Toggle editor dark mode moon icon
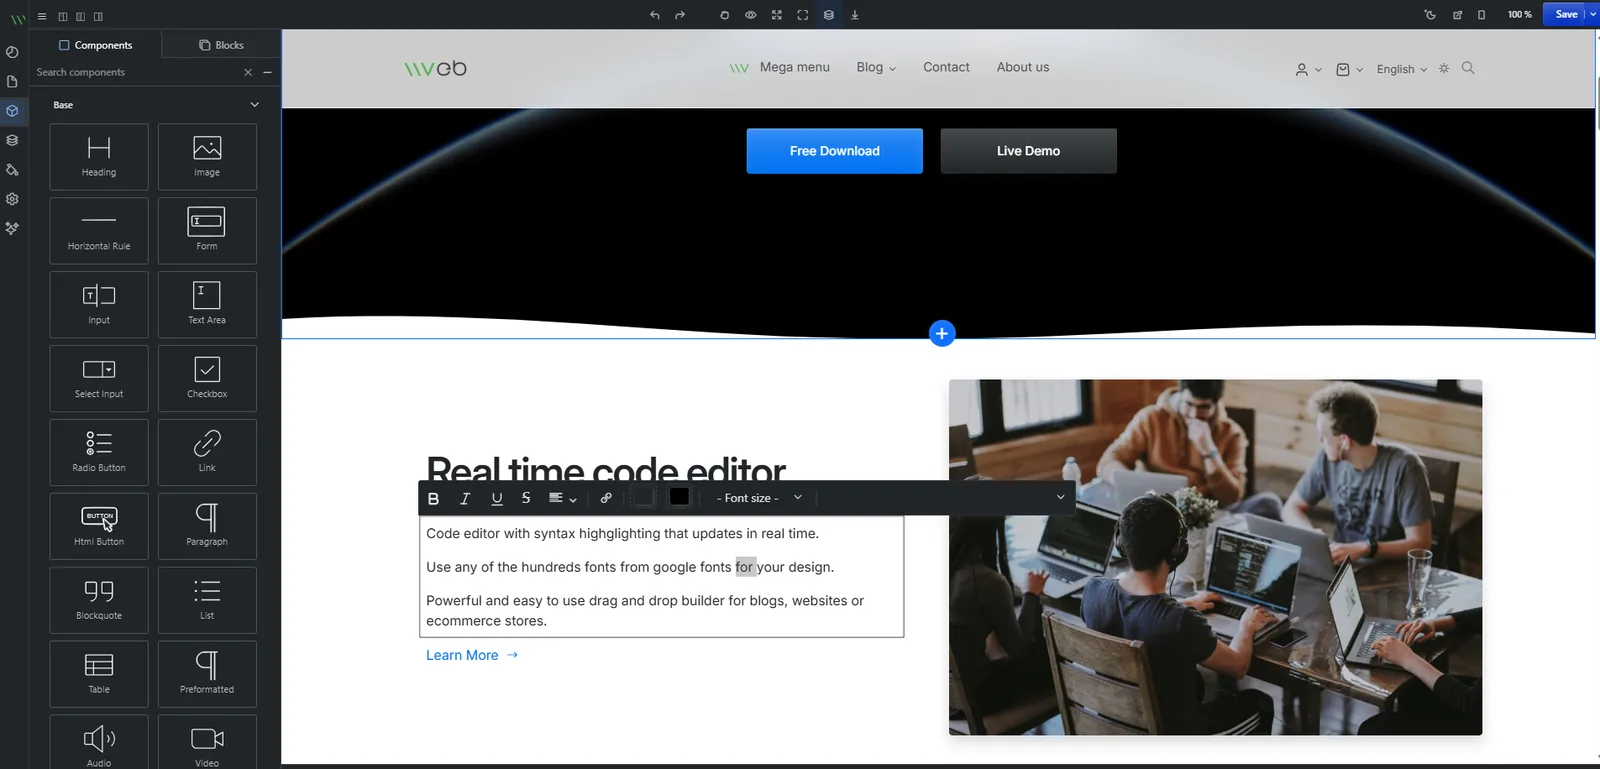 1430,15
